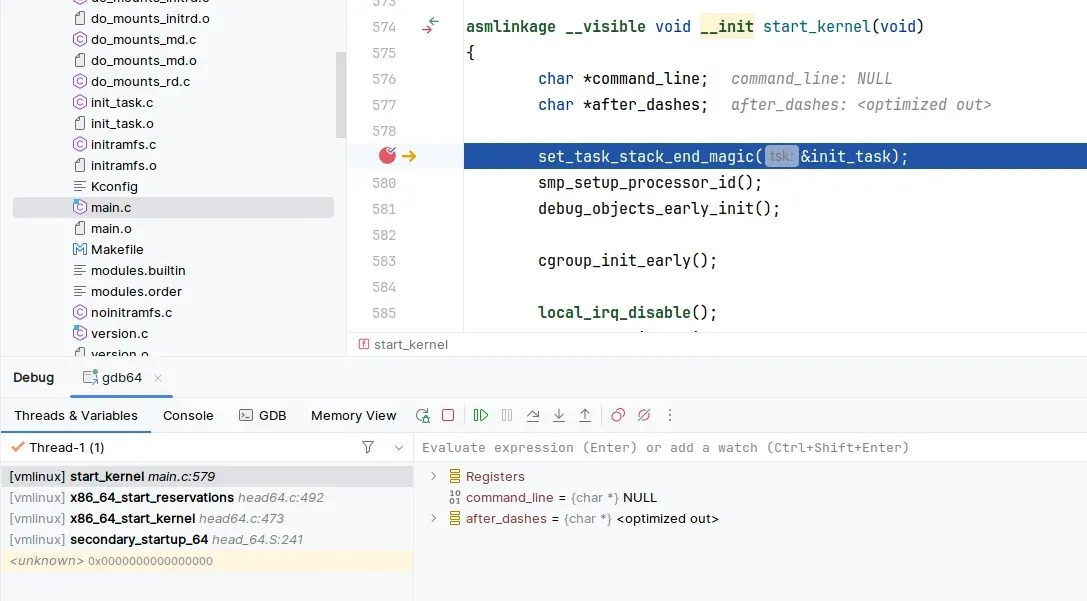The width and height of the screenshot is (1087, 601).
Task: Open noinitramfs.c in project tree
Action: (x=132, y=313)
